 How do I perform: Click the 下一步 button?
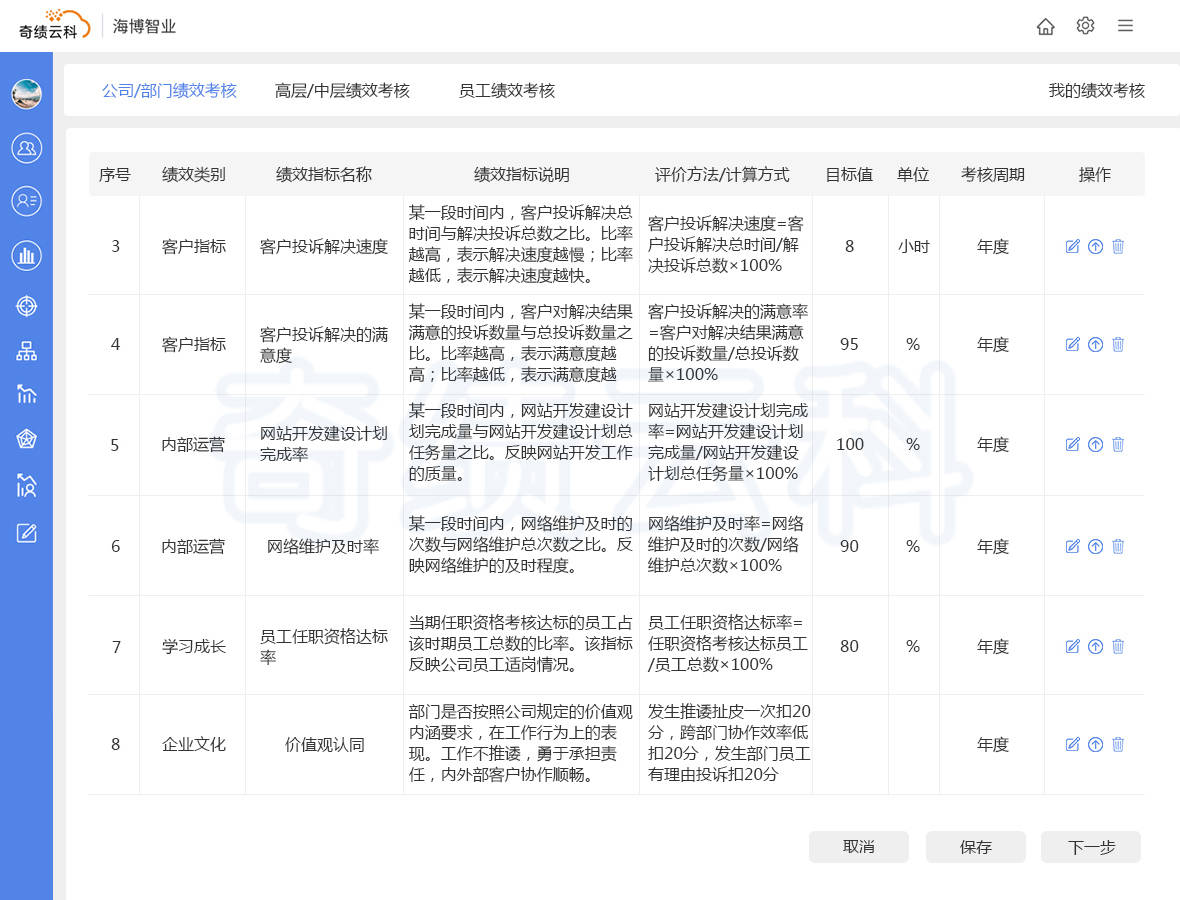(1091, 847)
